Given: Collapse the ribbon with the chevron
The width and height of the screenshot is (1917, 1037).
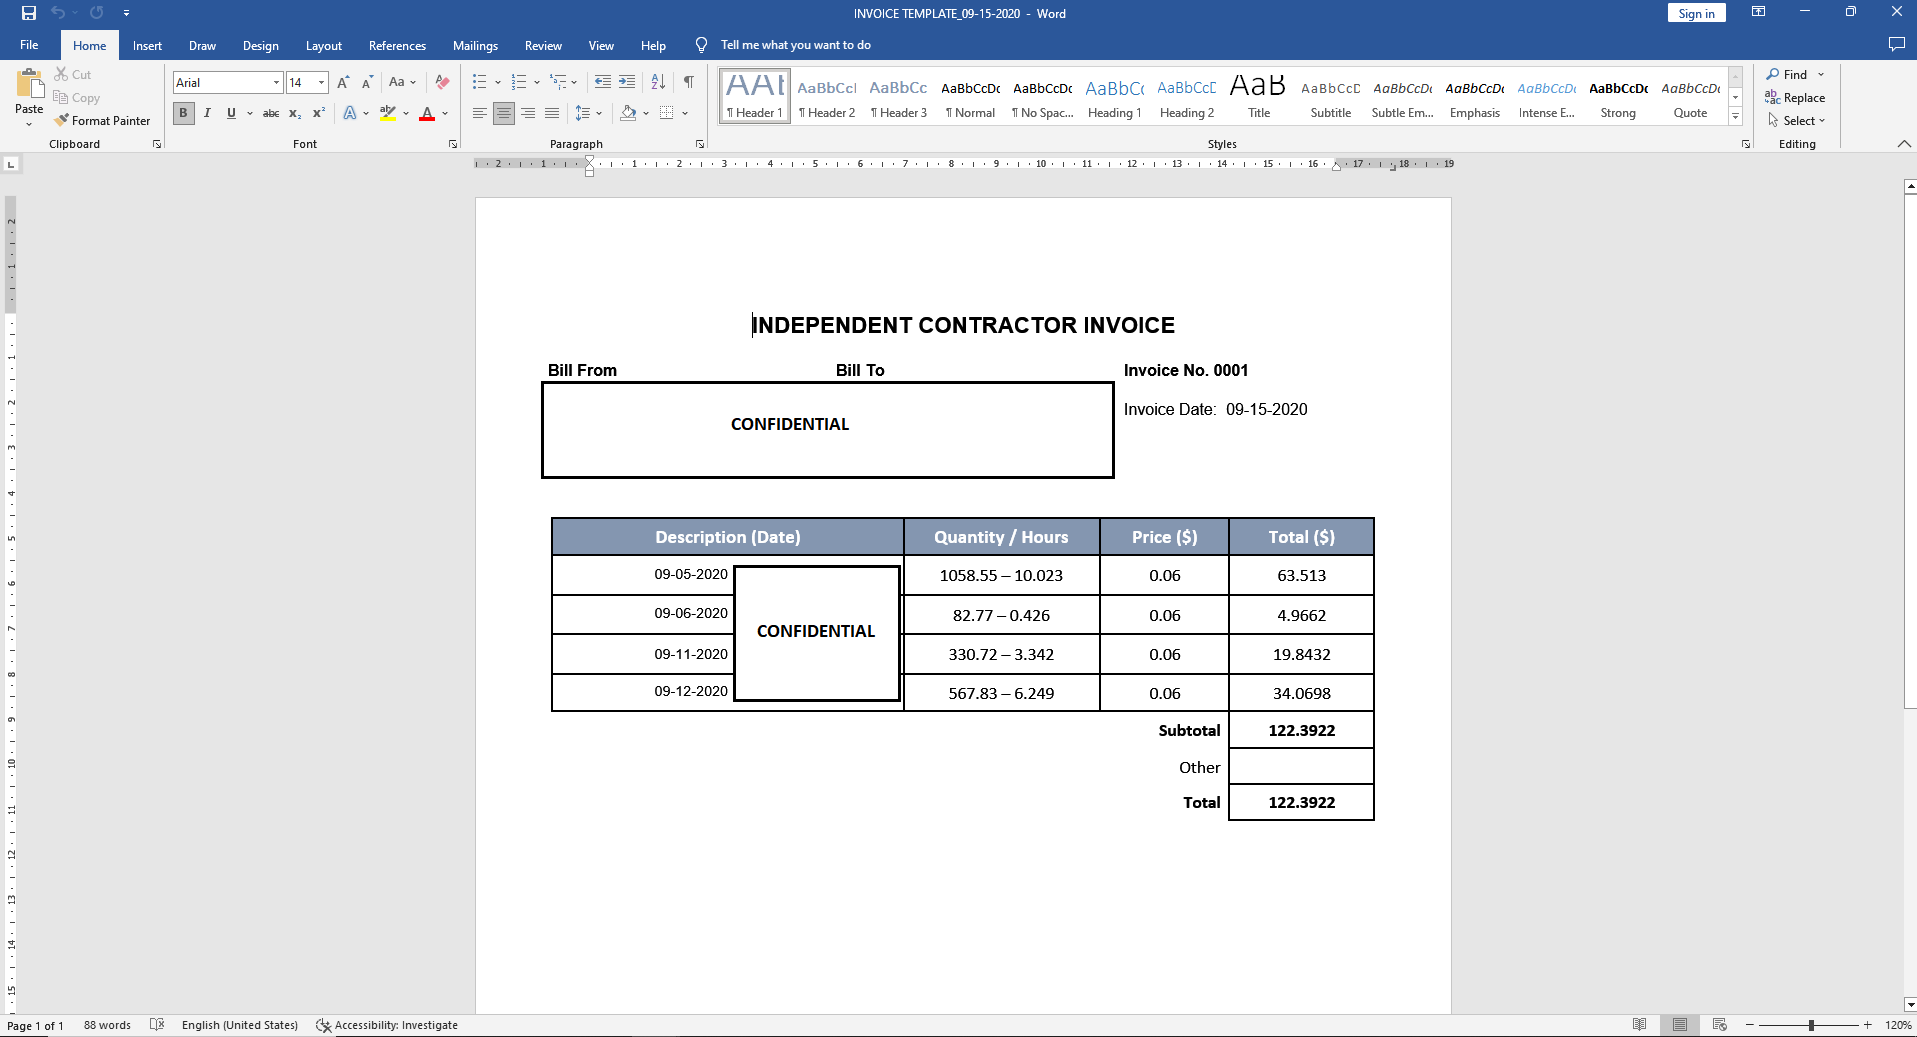Looking at the screenshot, I should click(x=1904, y=145).
